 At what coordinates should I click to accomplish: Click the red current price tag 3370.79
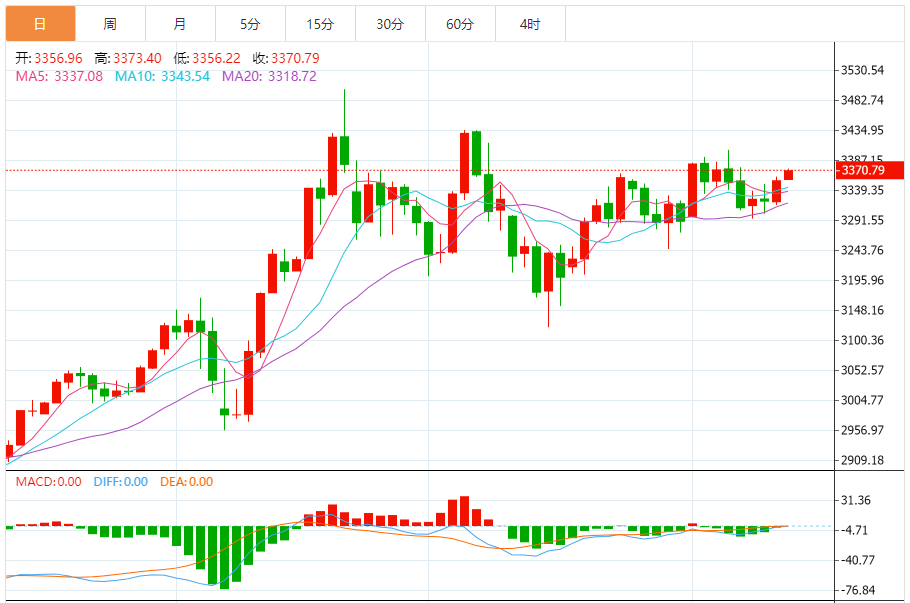coord(869,170)
